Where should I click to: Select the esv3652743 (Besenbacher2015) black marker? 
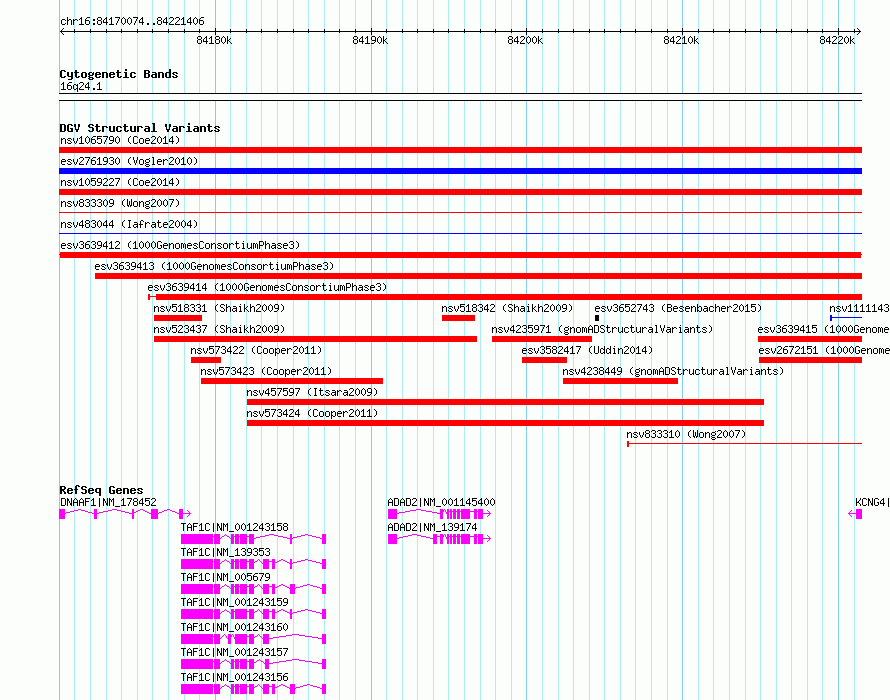[597, 318]
